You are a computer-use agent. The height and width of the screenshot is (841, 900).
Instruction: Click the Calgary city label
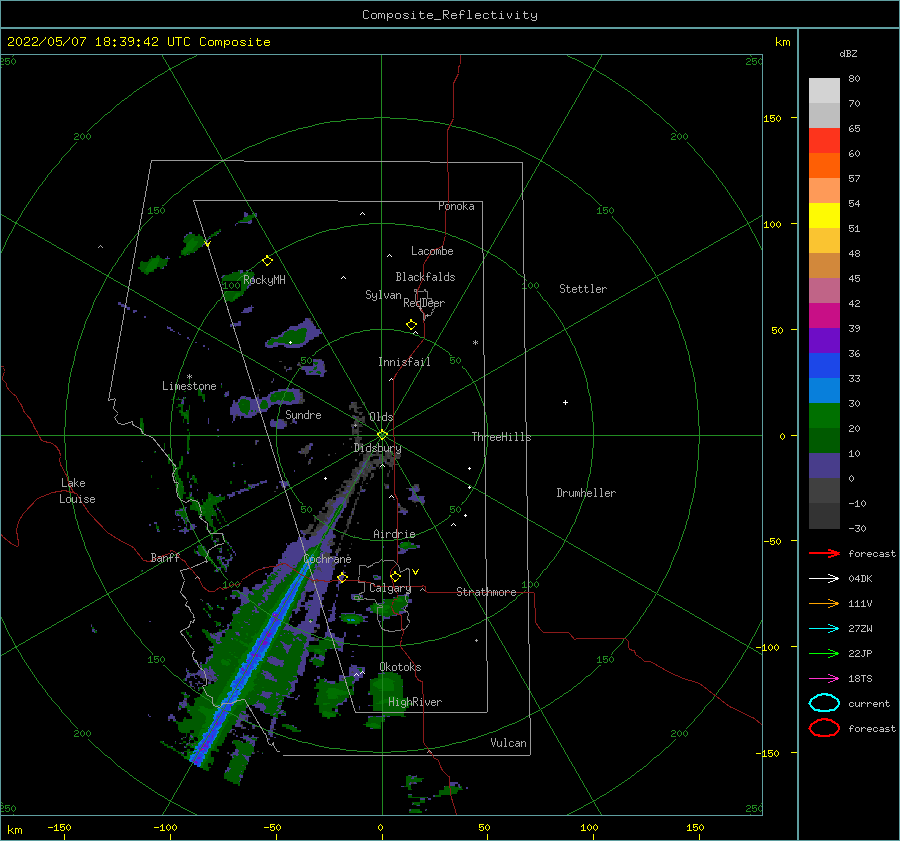pos(390,588)
